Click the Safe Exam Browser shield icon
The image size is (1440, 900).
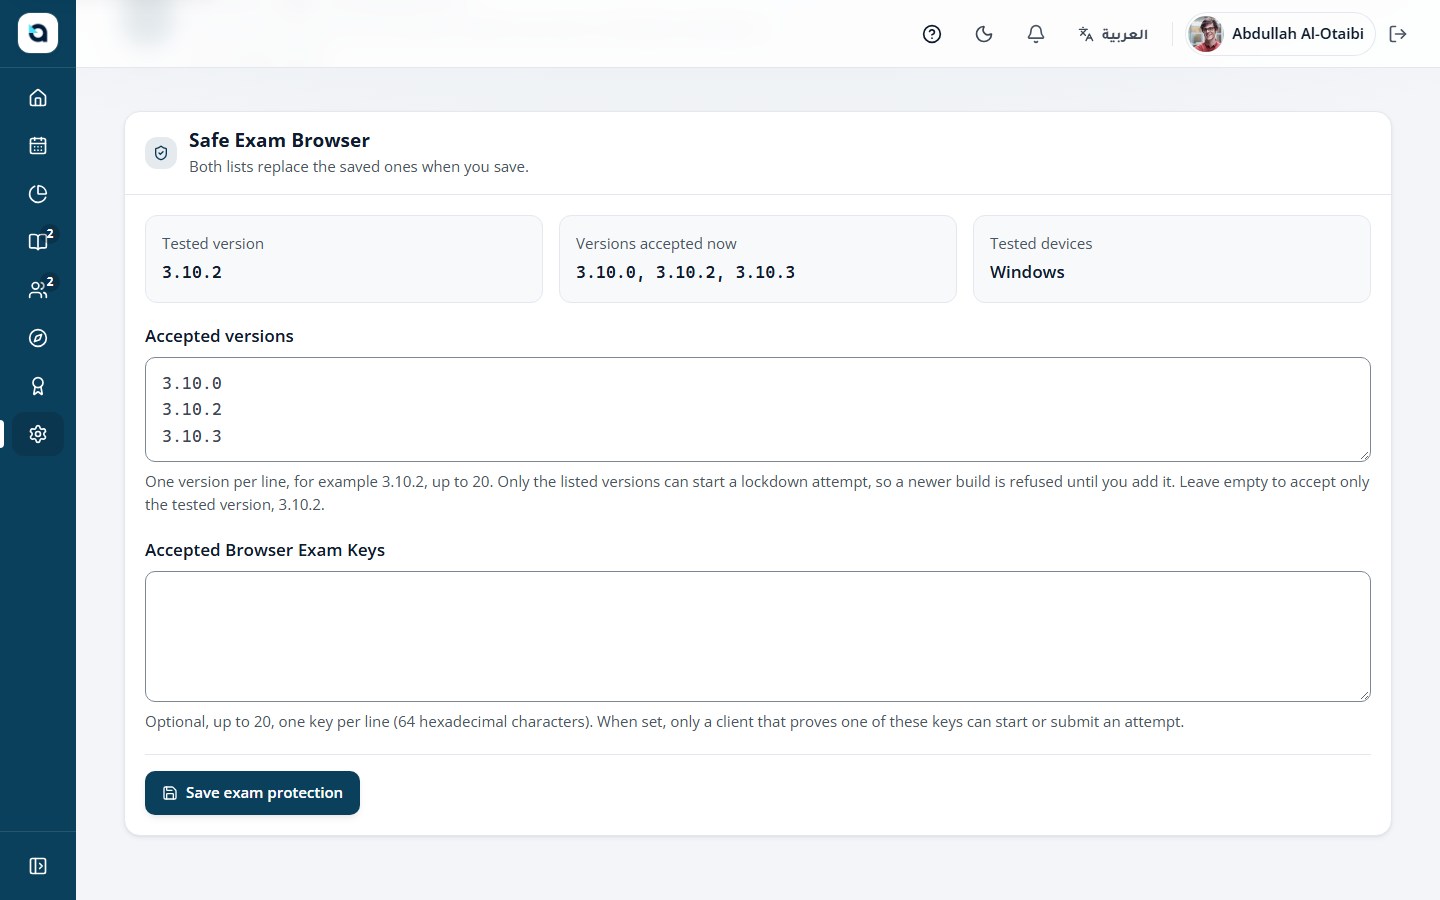(161, 153)
